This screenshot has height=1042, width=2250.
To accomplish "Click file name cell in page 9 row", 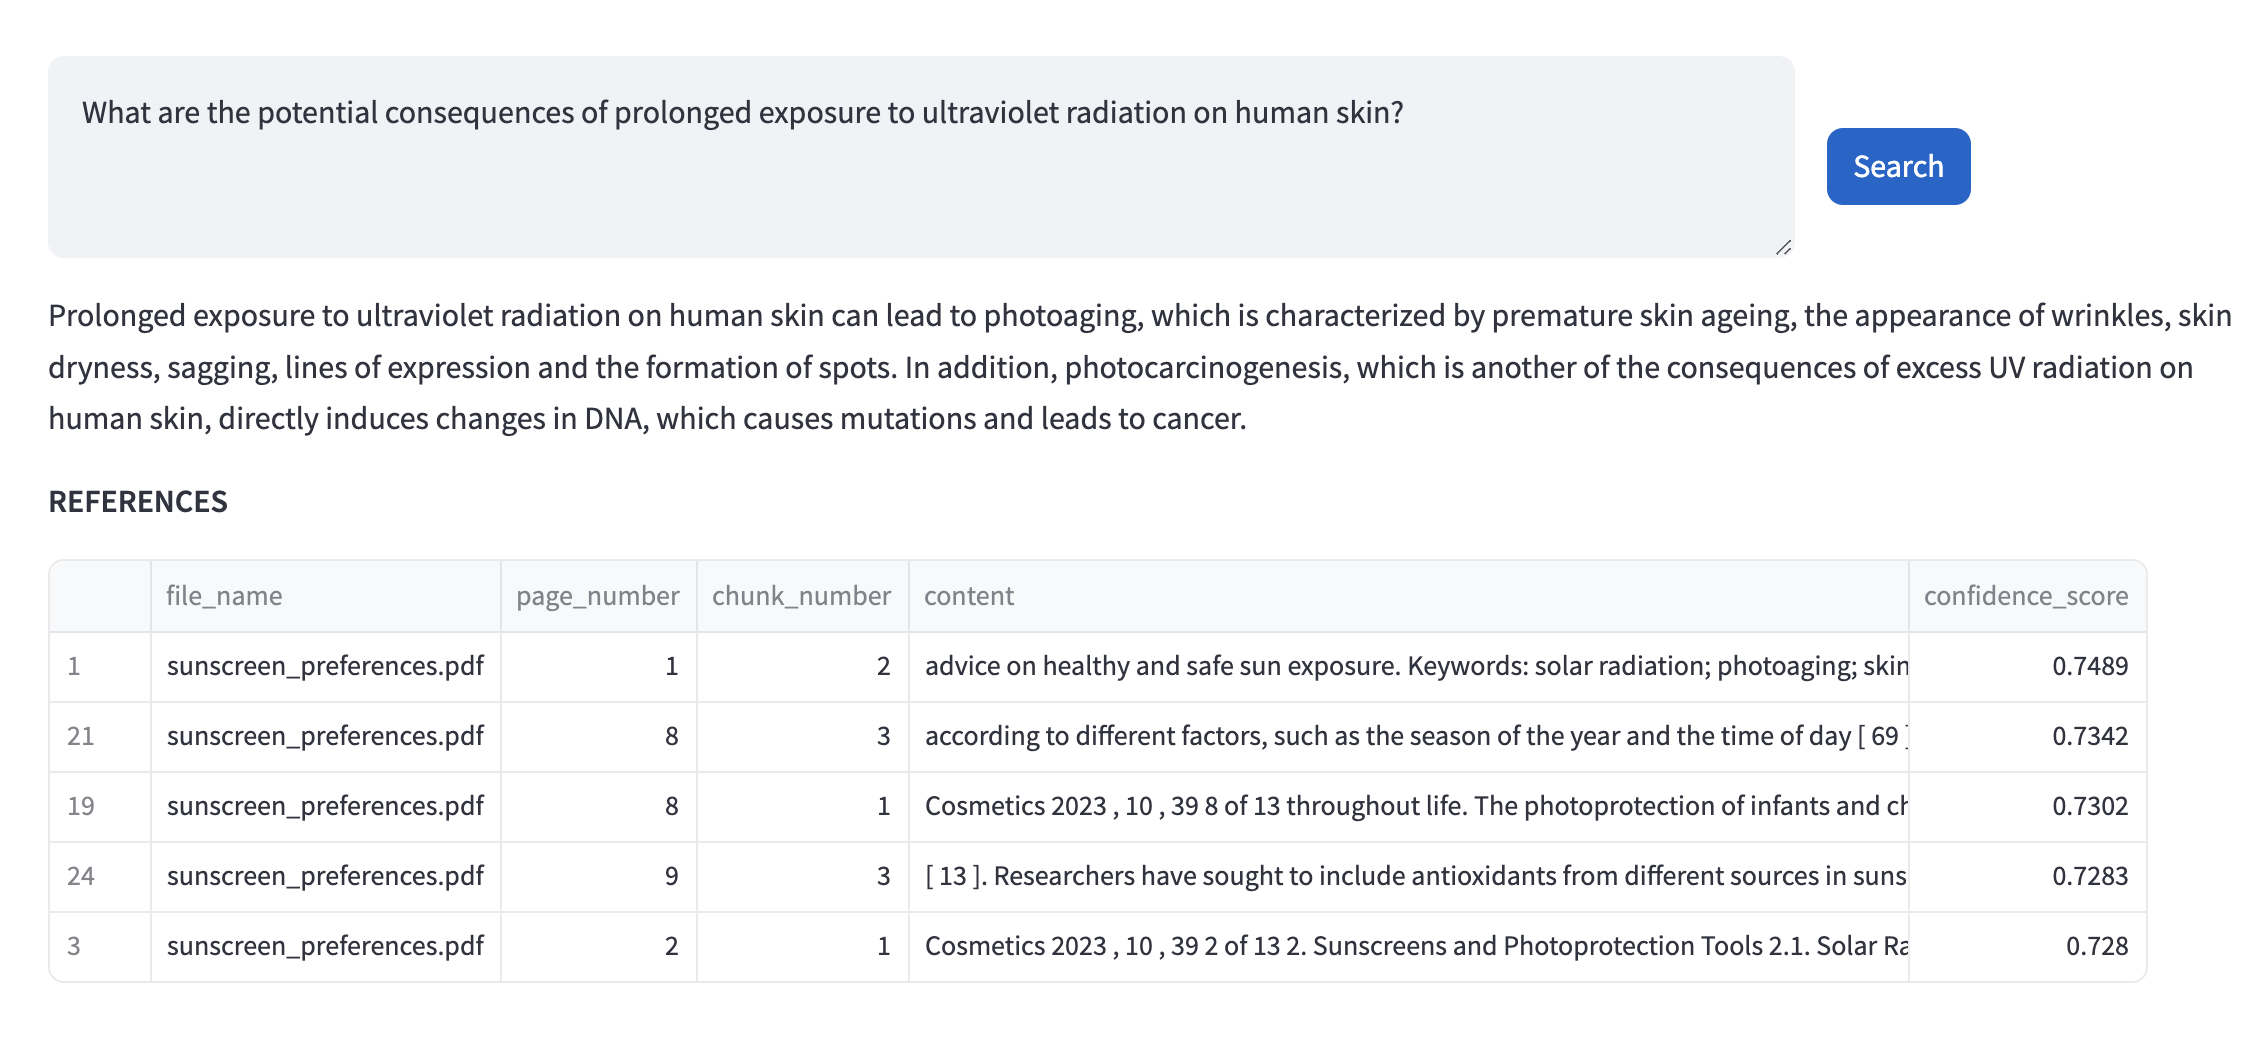I will pyautogui.click(x=325, y=877).
